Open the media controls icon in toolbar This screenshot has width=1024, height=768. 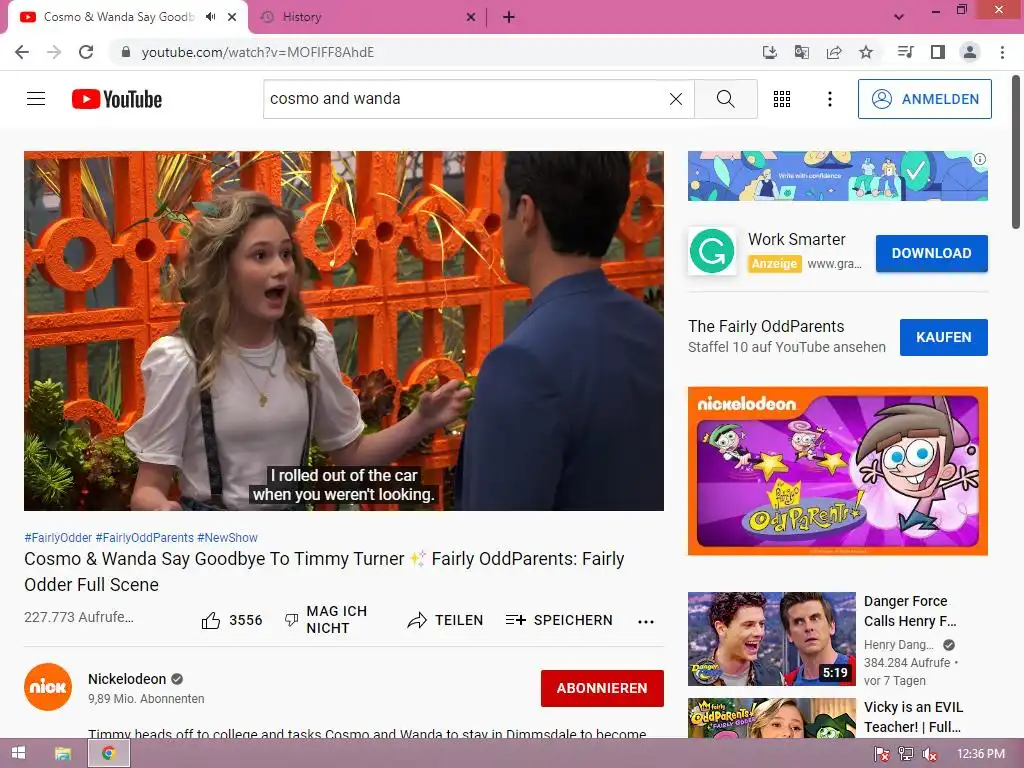tap(905, 52)
